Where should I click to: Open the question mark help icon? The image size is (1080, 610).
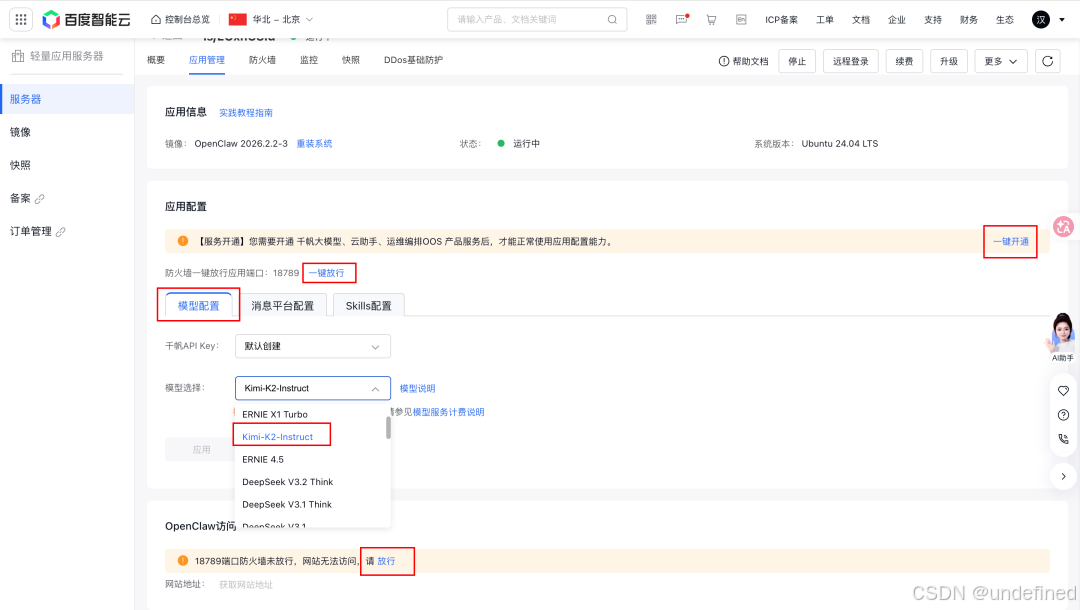[x=1063, y=414]
